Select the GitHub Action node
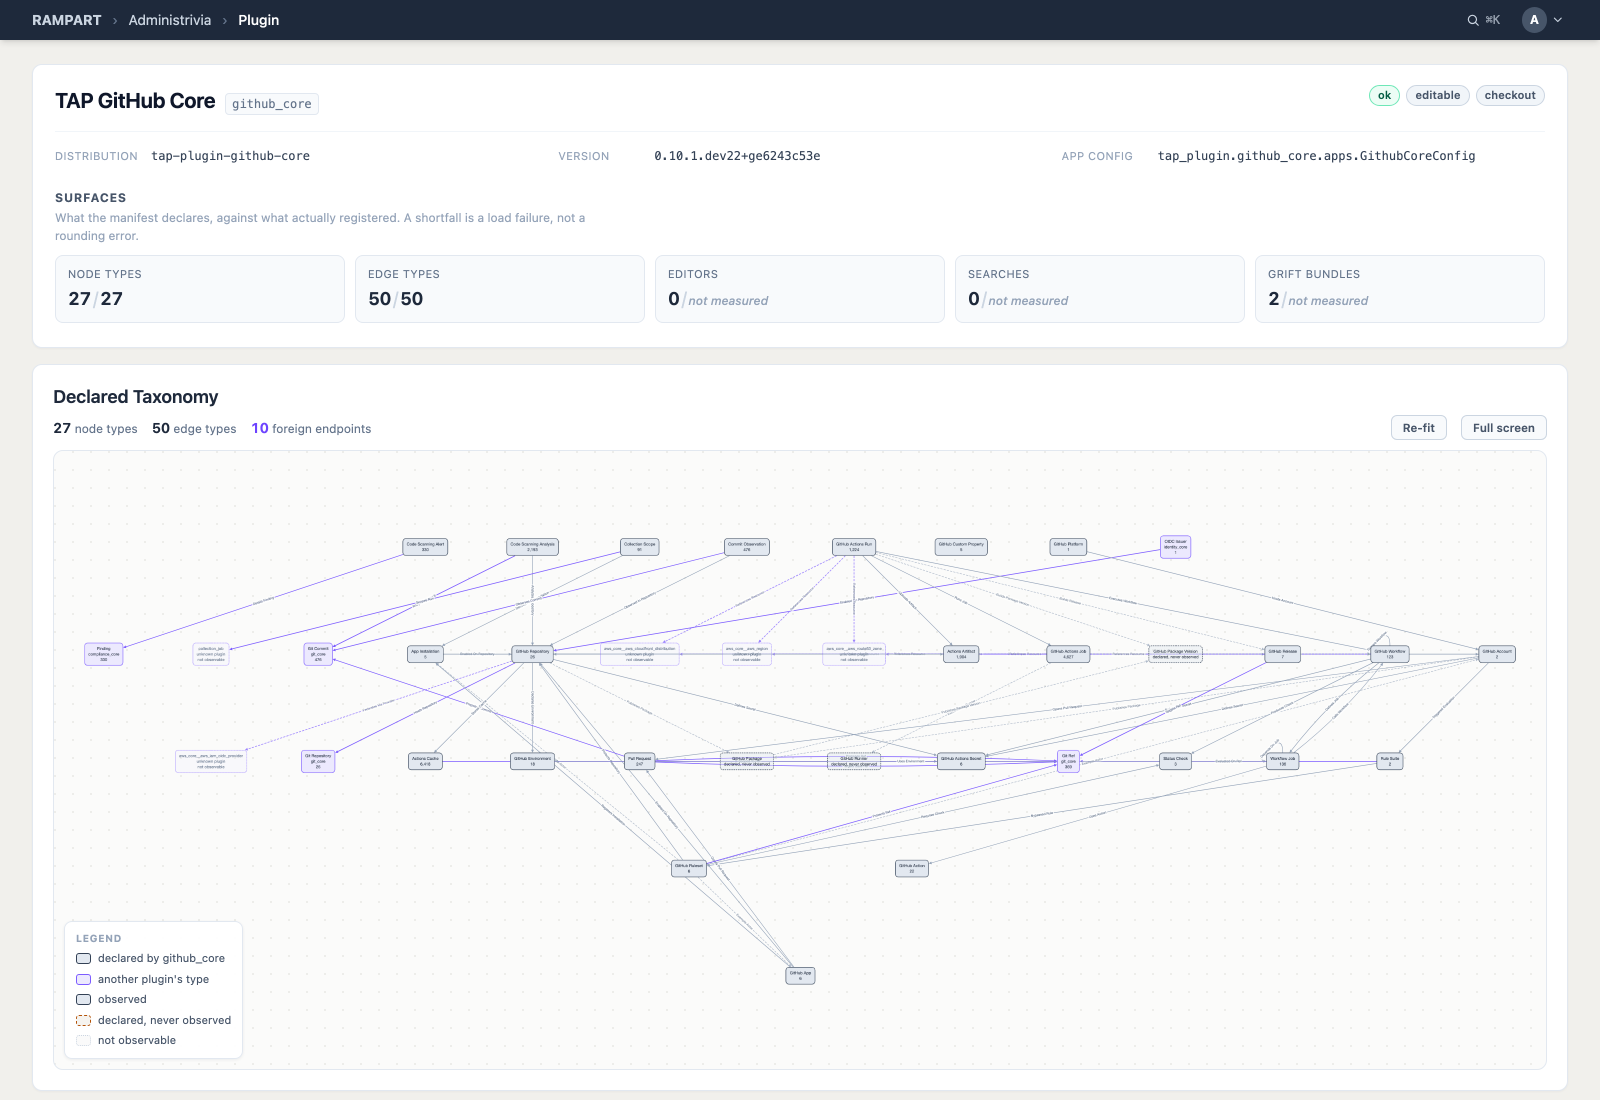 [911, 868]
